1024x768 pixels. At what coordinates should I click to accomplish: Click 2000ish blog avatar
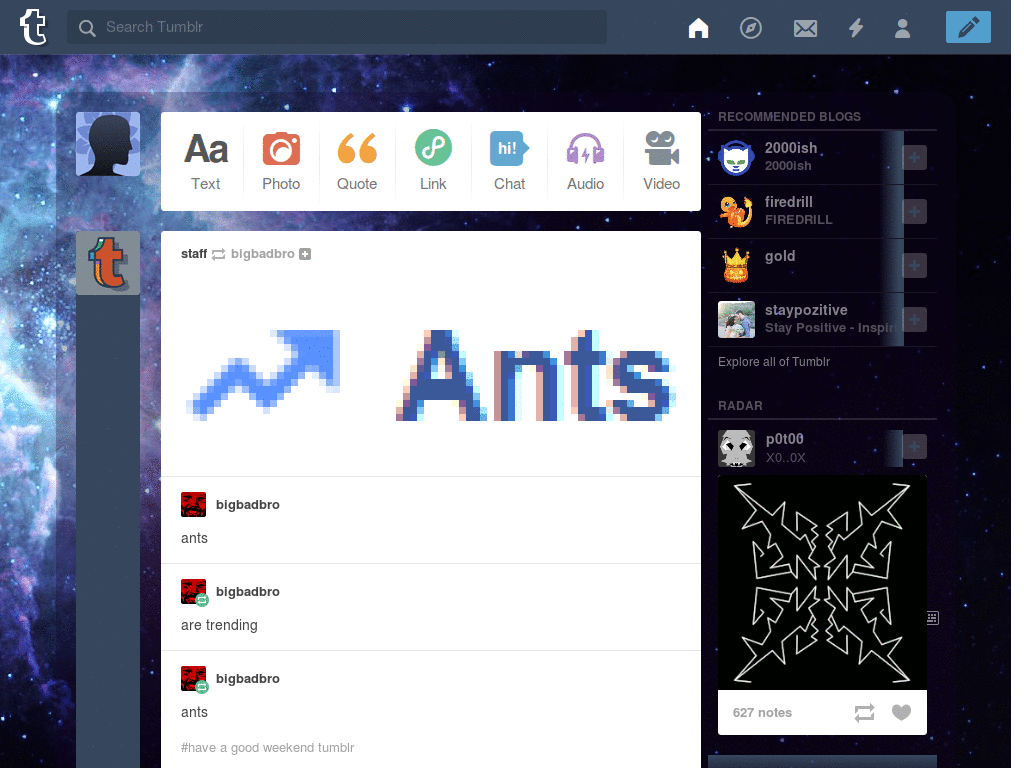736,157
